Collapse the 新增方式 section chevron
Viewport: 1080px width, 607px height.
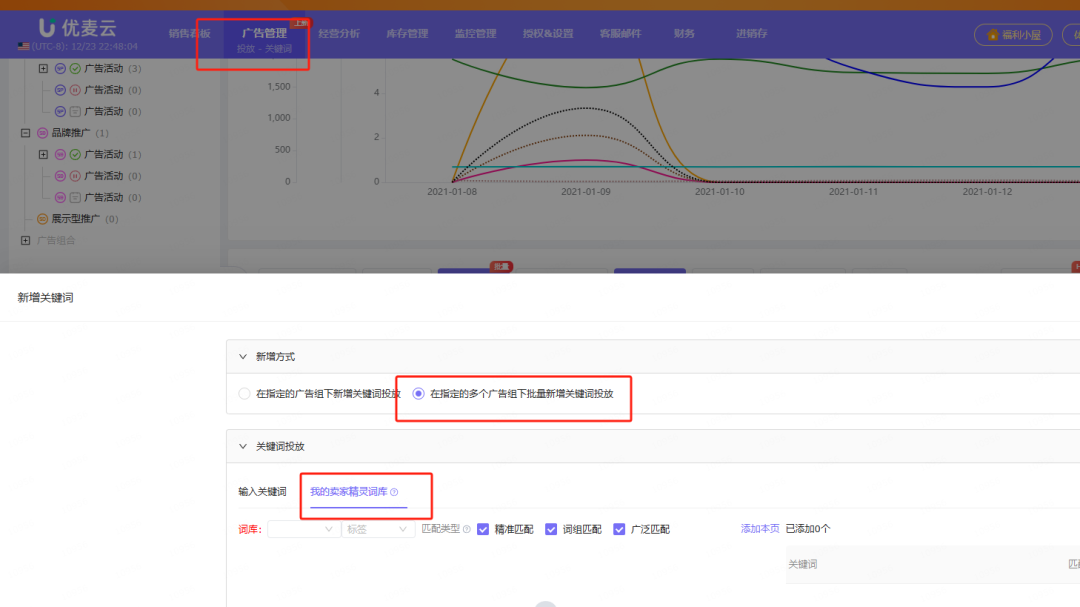click(242, 356)
